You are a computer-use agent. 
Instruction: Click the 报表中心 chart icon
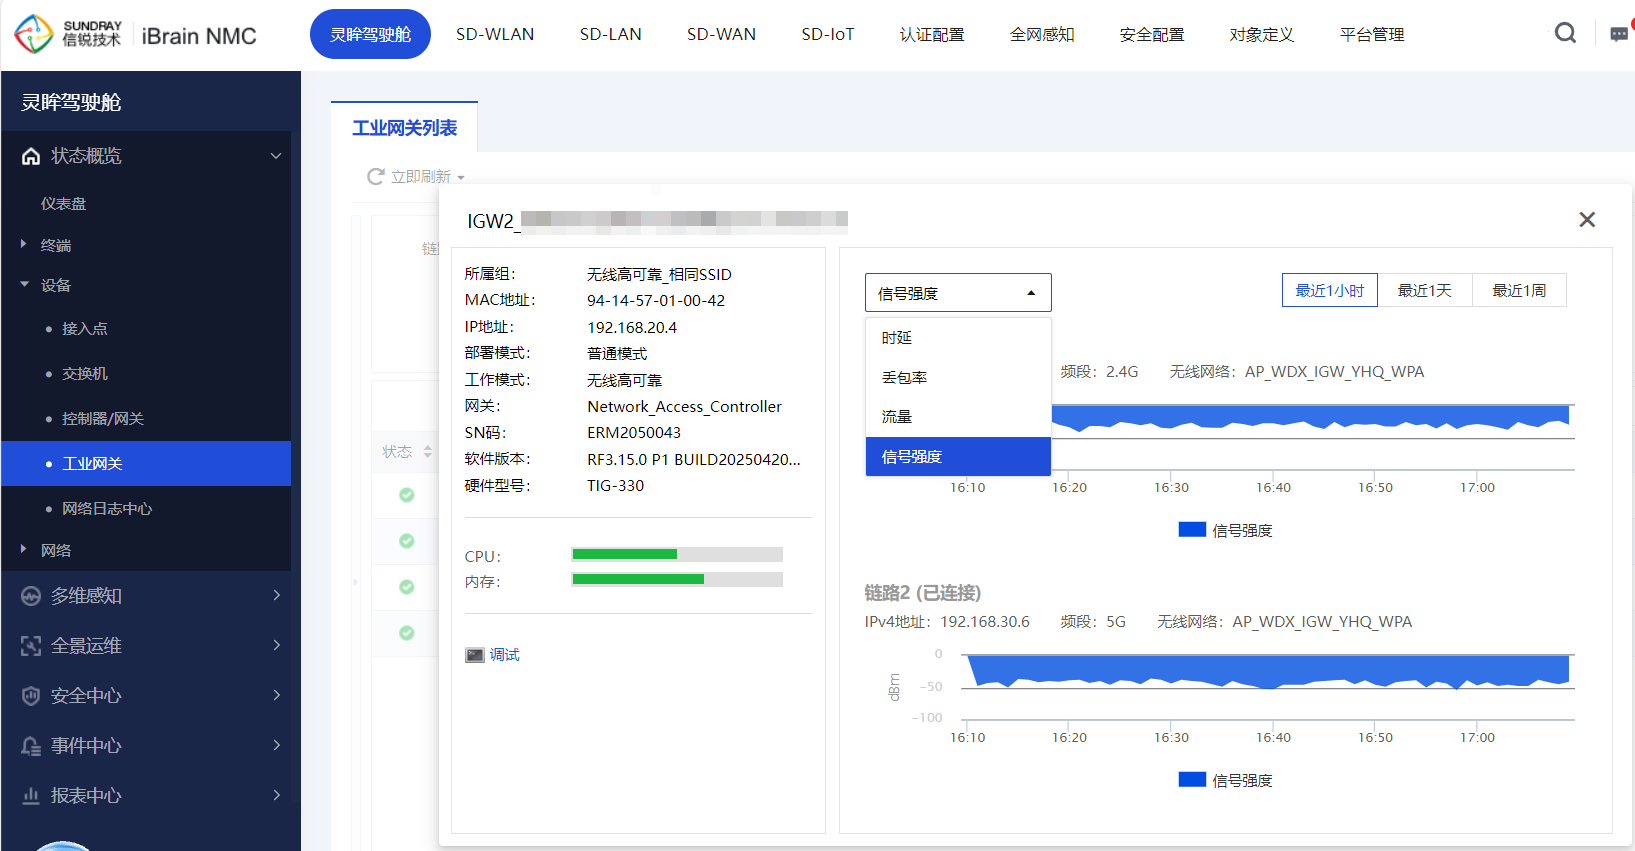pos(31,796)
